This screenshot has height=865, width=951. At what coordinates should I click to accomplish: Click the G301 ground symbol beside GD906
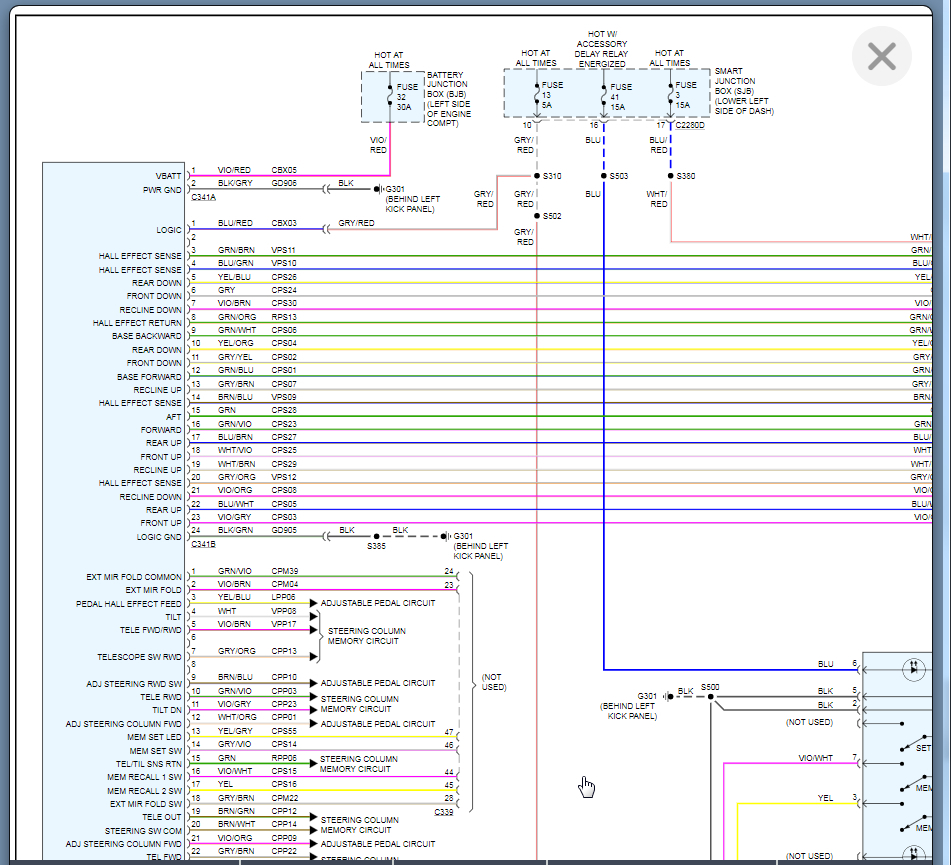tap(378, 189)
